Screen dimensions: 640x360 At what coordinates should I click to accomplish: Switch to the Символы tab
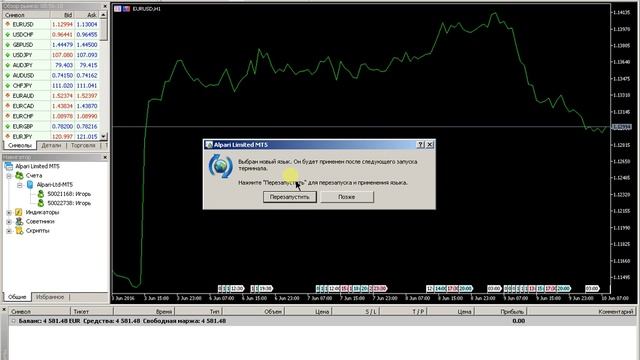click(20, 145)
